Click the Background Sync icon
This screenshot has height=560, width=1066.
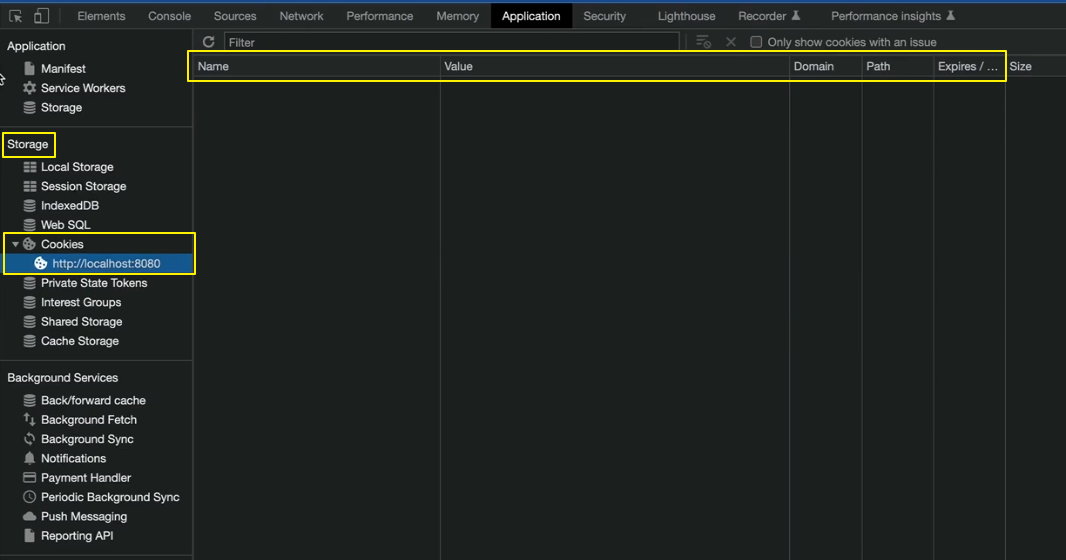[29, 439]
